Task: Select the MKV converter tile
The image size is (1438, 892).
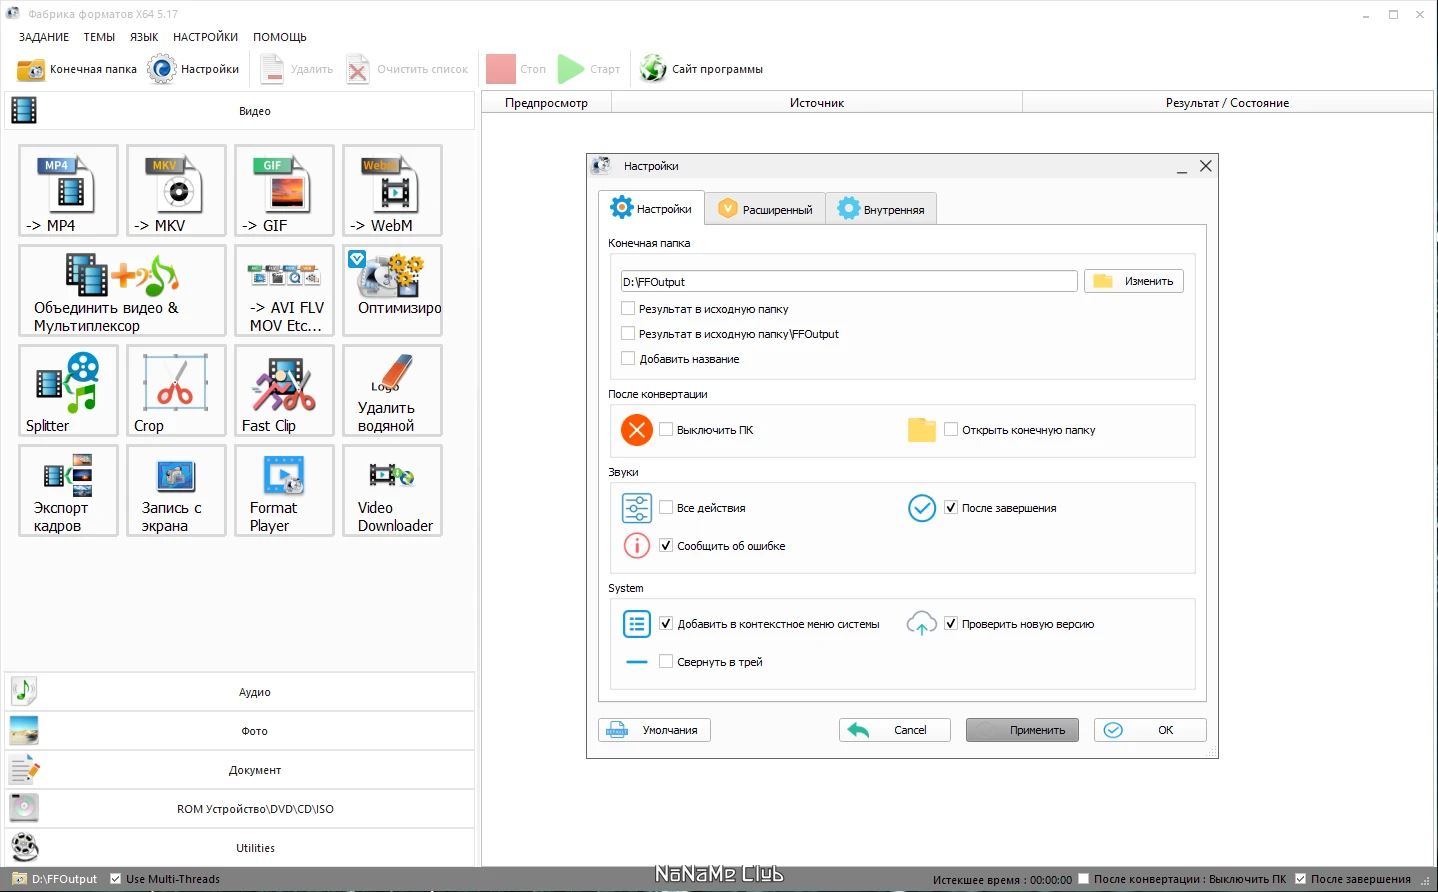Action: (176, 190)
